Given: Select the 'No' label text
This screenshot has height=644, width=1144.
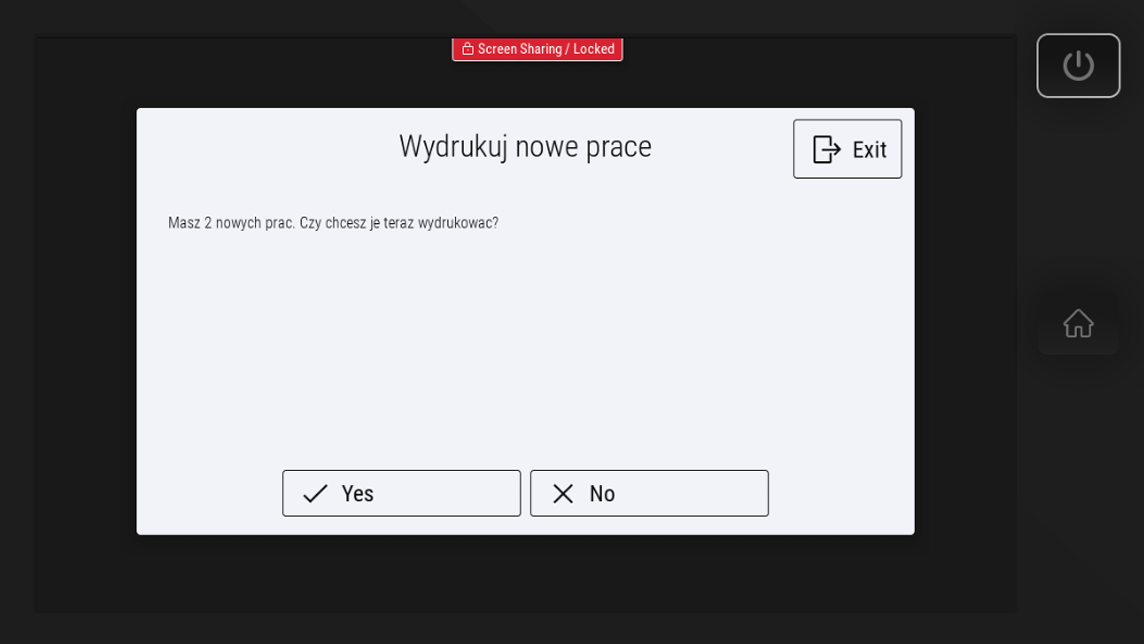Looking at the screenshot, I should pos(602,494).
